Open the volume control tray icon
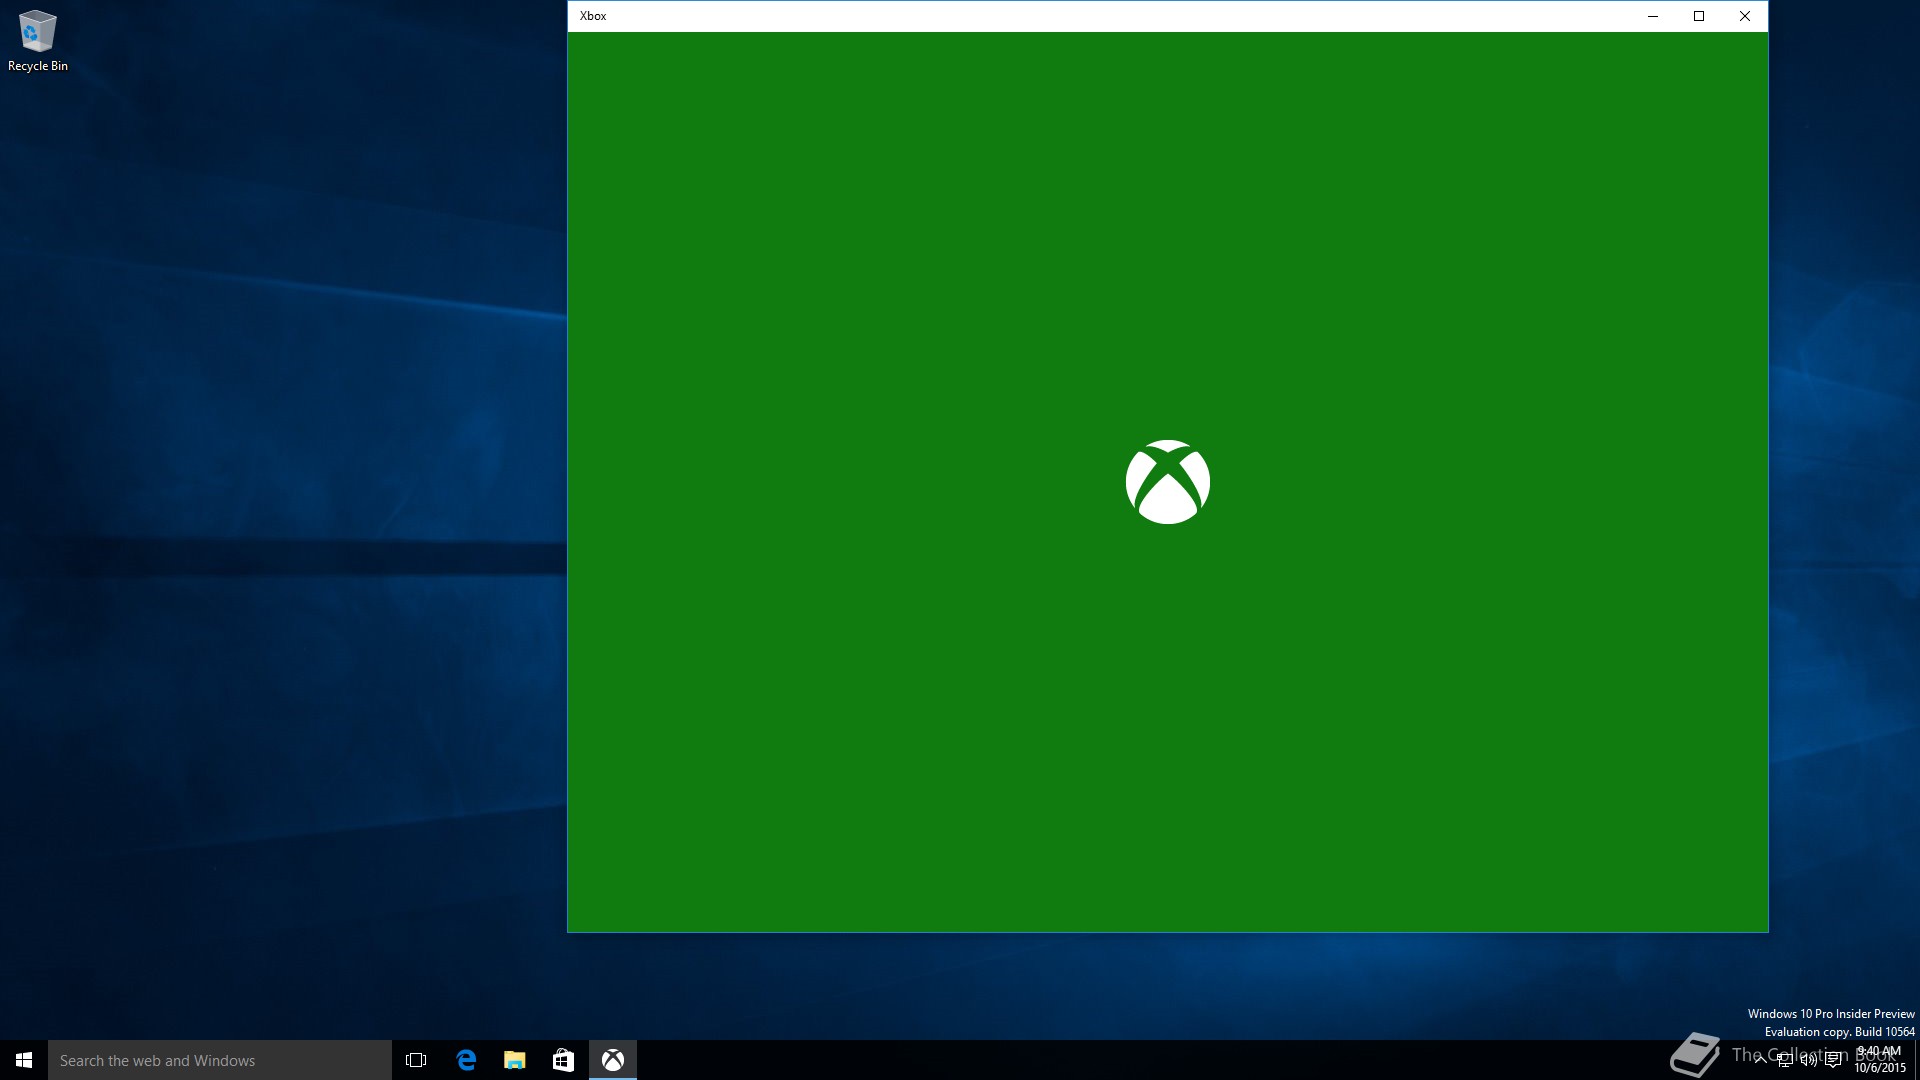This screenshot has width=1920, height=1080. [x=1809, y=1060]
